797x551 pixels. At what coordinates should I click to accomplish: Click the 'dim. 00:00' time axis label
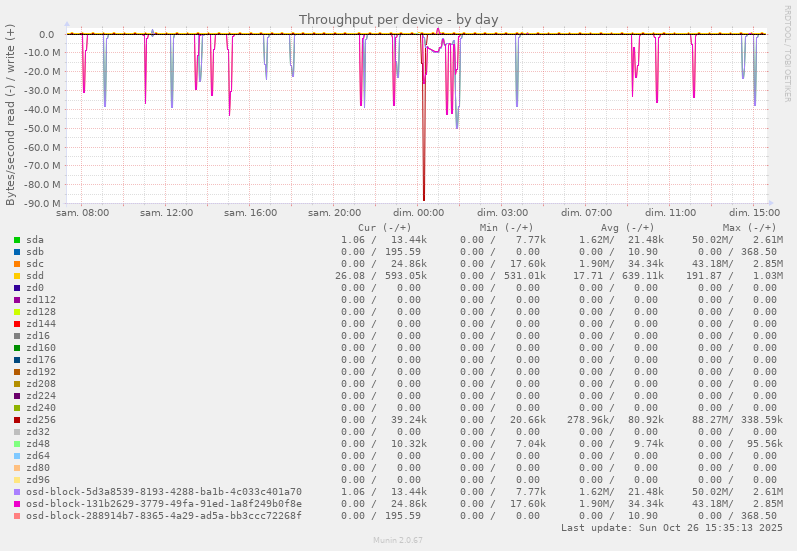pos(418,213)
